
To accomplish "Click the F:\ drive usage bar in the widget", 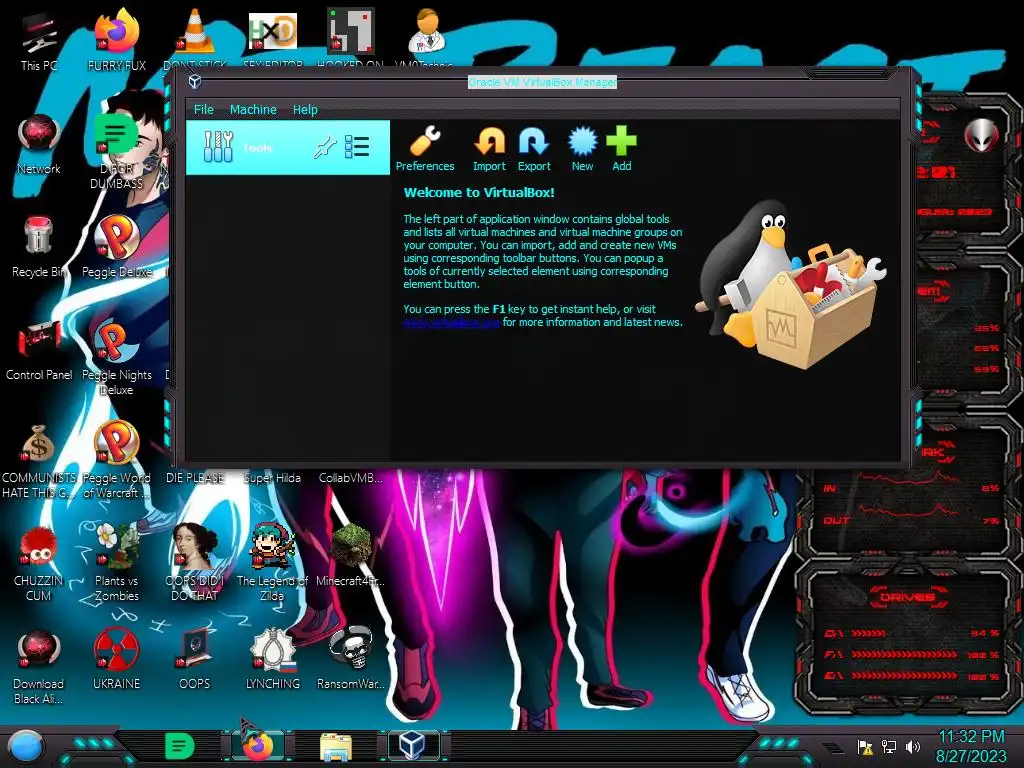I will click(x=904, y=654).
